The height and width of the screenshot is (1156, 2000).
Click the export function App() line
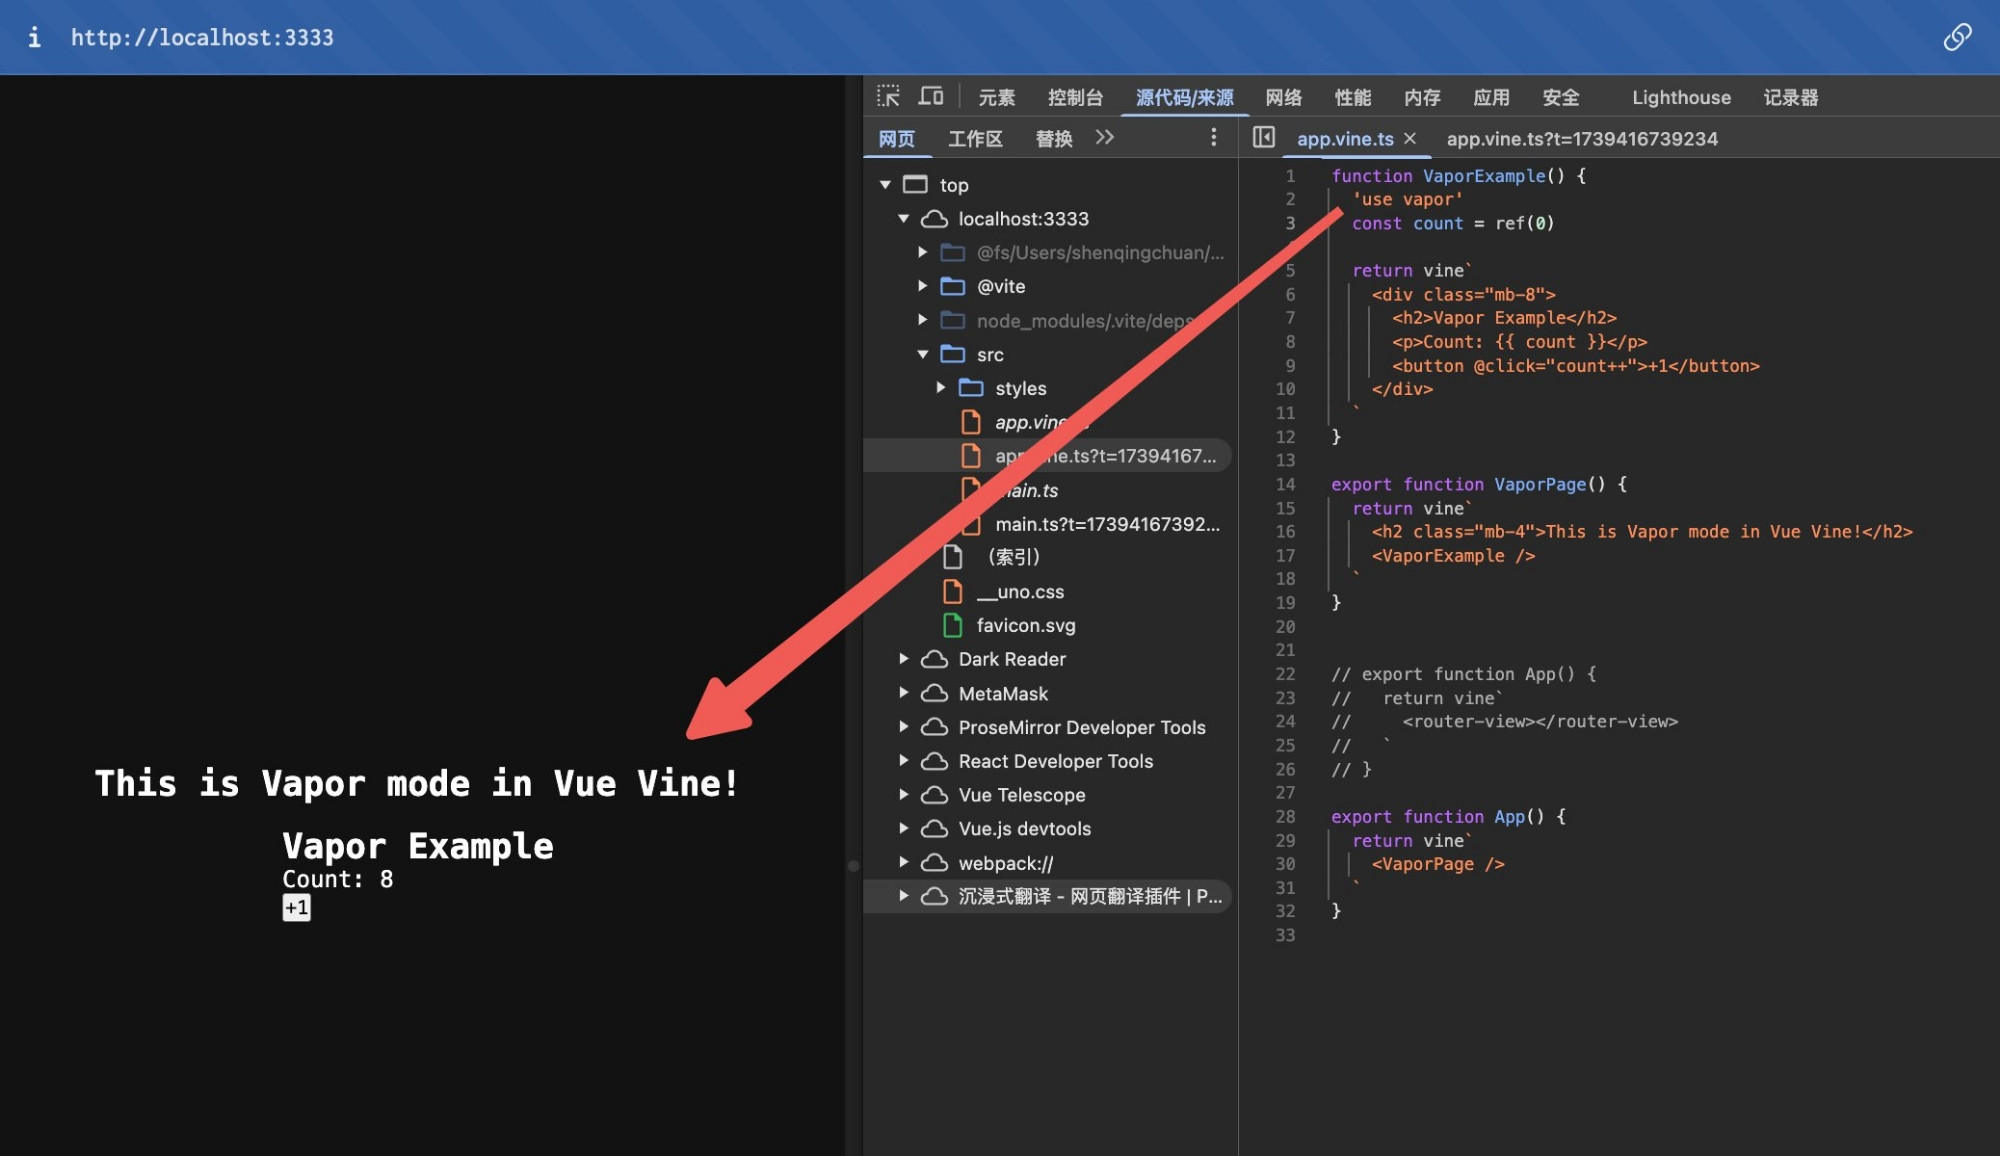click(x=1448, y=816)
